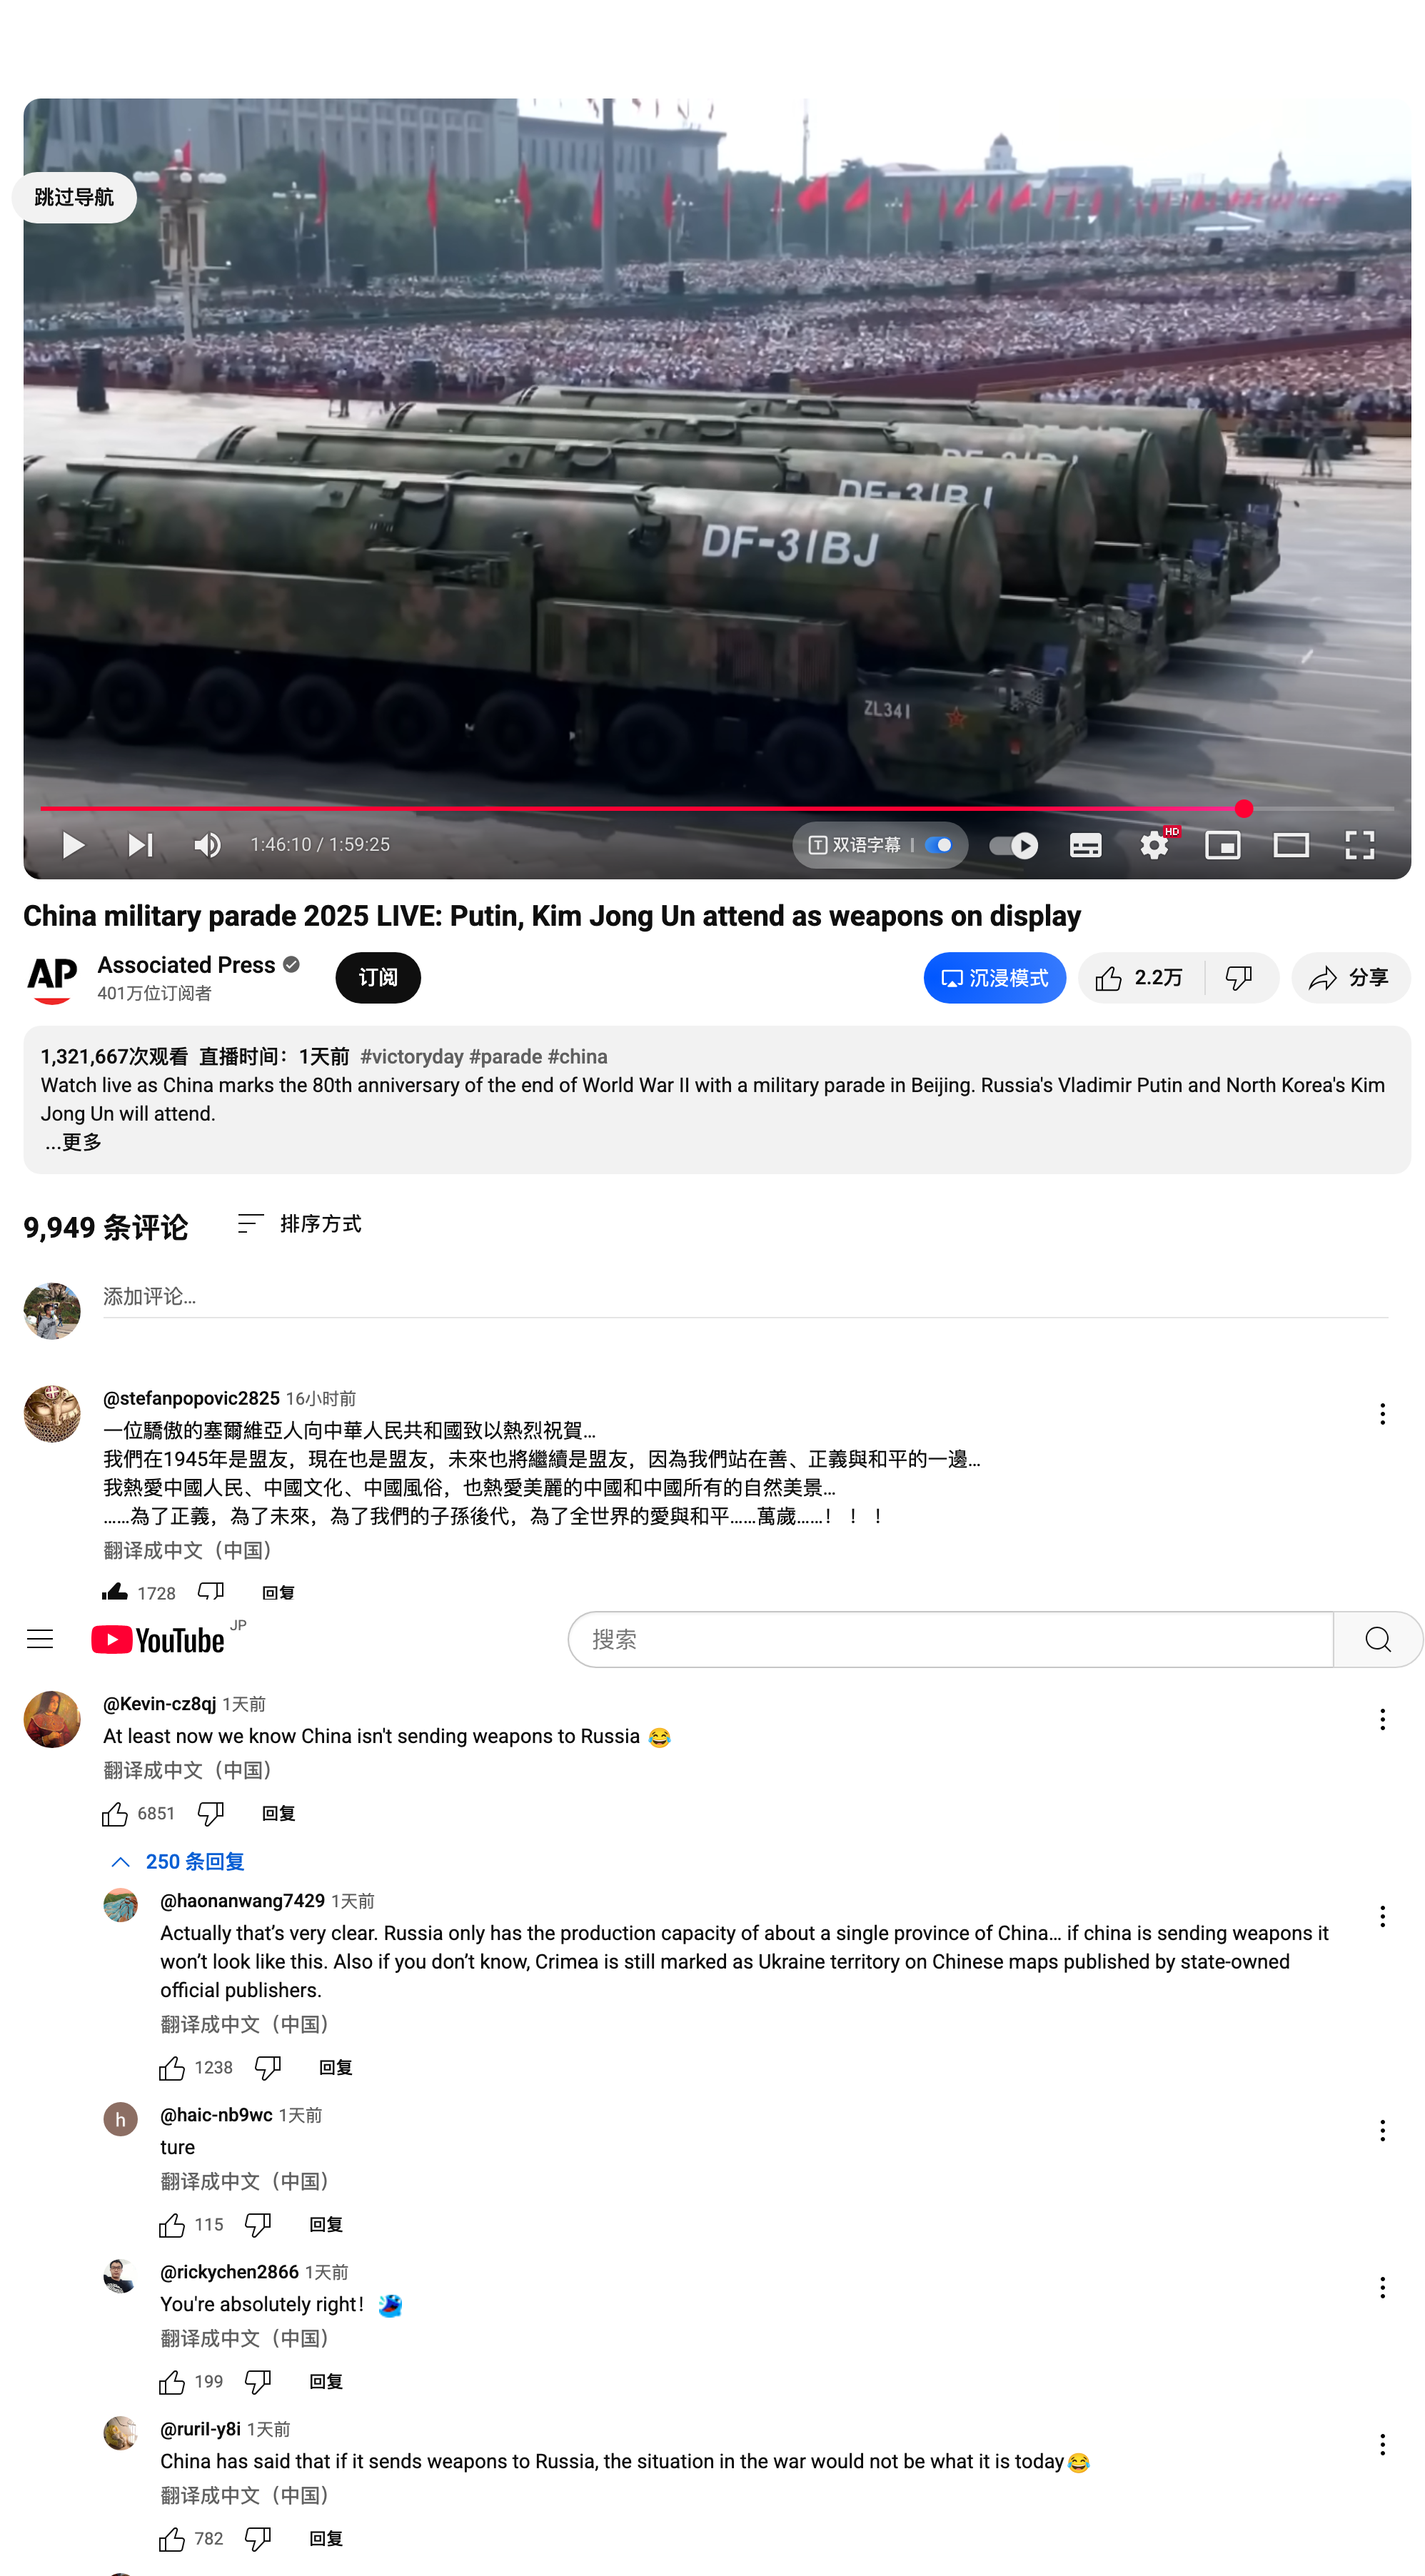
Task: Play the video with the play button
Action: point(73,845)
